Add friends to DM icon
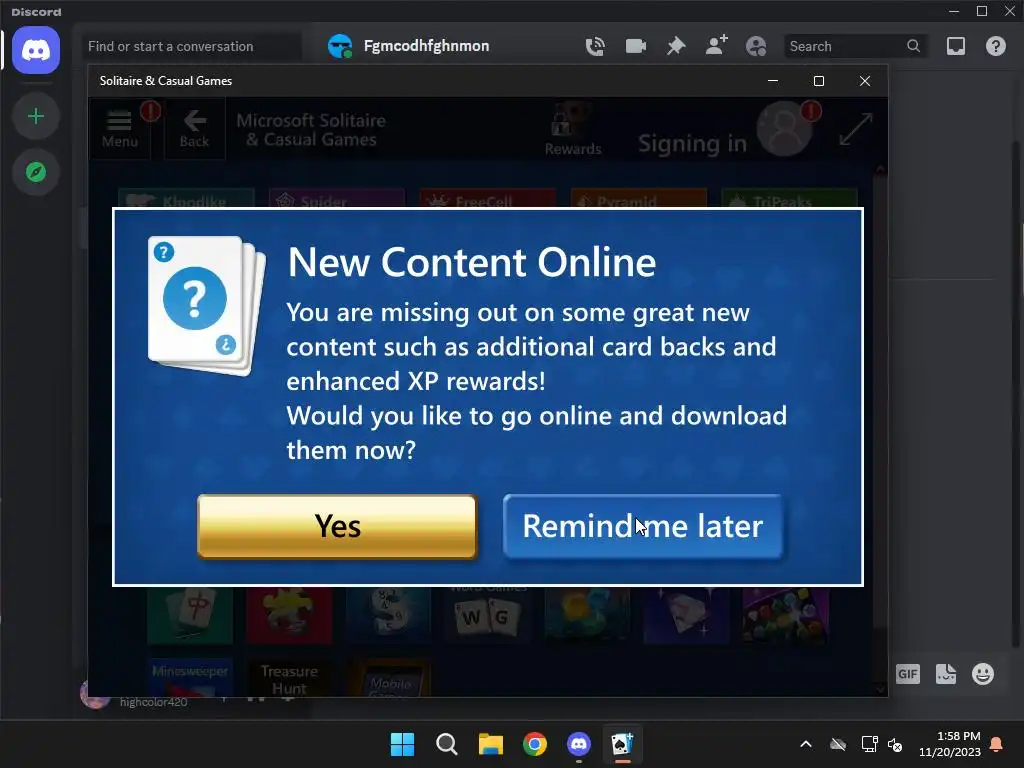This screenshot has height=768, width=1024. point(716,46)
